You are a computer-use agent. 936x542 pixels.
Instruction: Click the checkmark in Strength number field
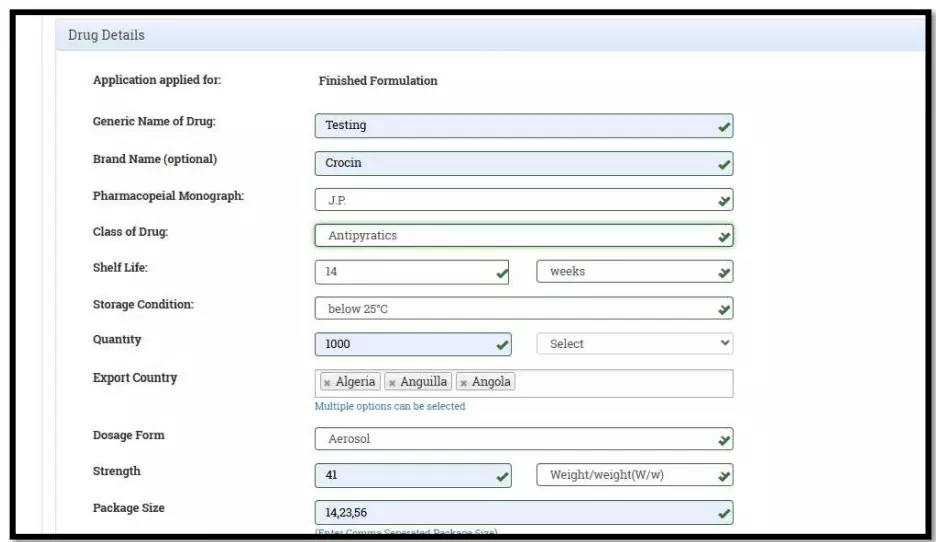tap(502, 477)
